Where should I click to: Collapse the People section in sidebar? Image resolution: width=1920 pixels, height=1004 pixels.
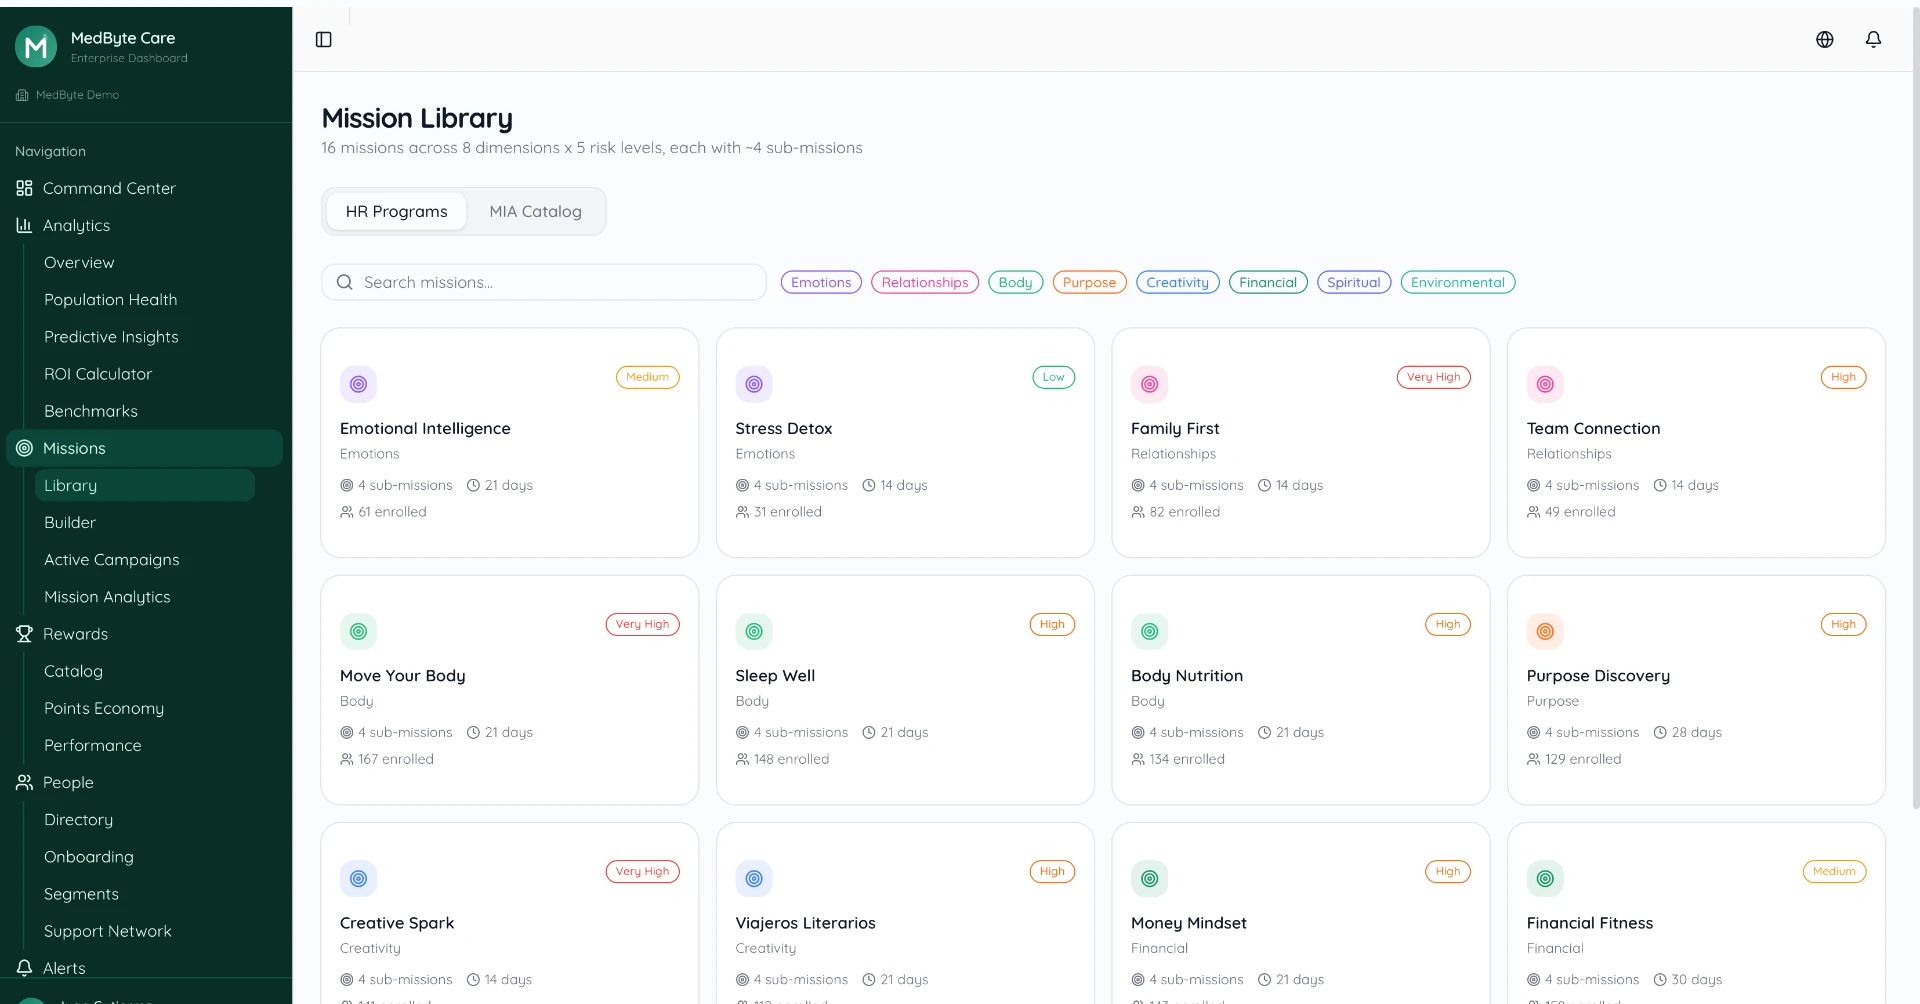pyautogui.click(x=145, y=782)
